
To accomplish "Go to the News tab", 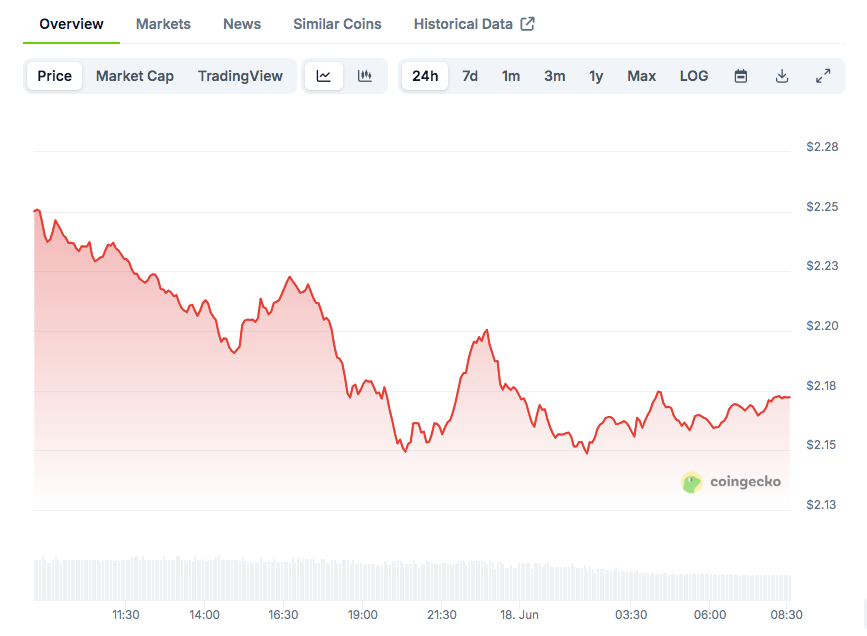I will [242, 24].
